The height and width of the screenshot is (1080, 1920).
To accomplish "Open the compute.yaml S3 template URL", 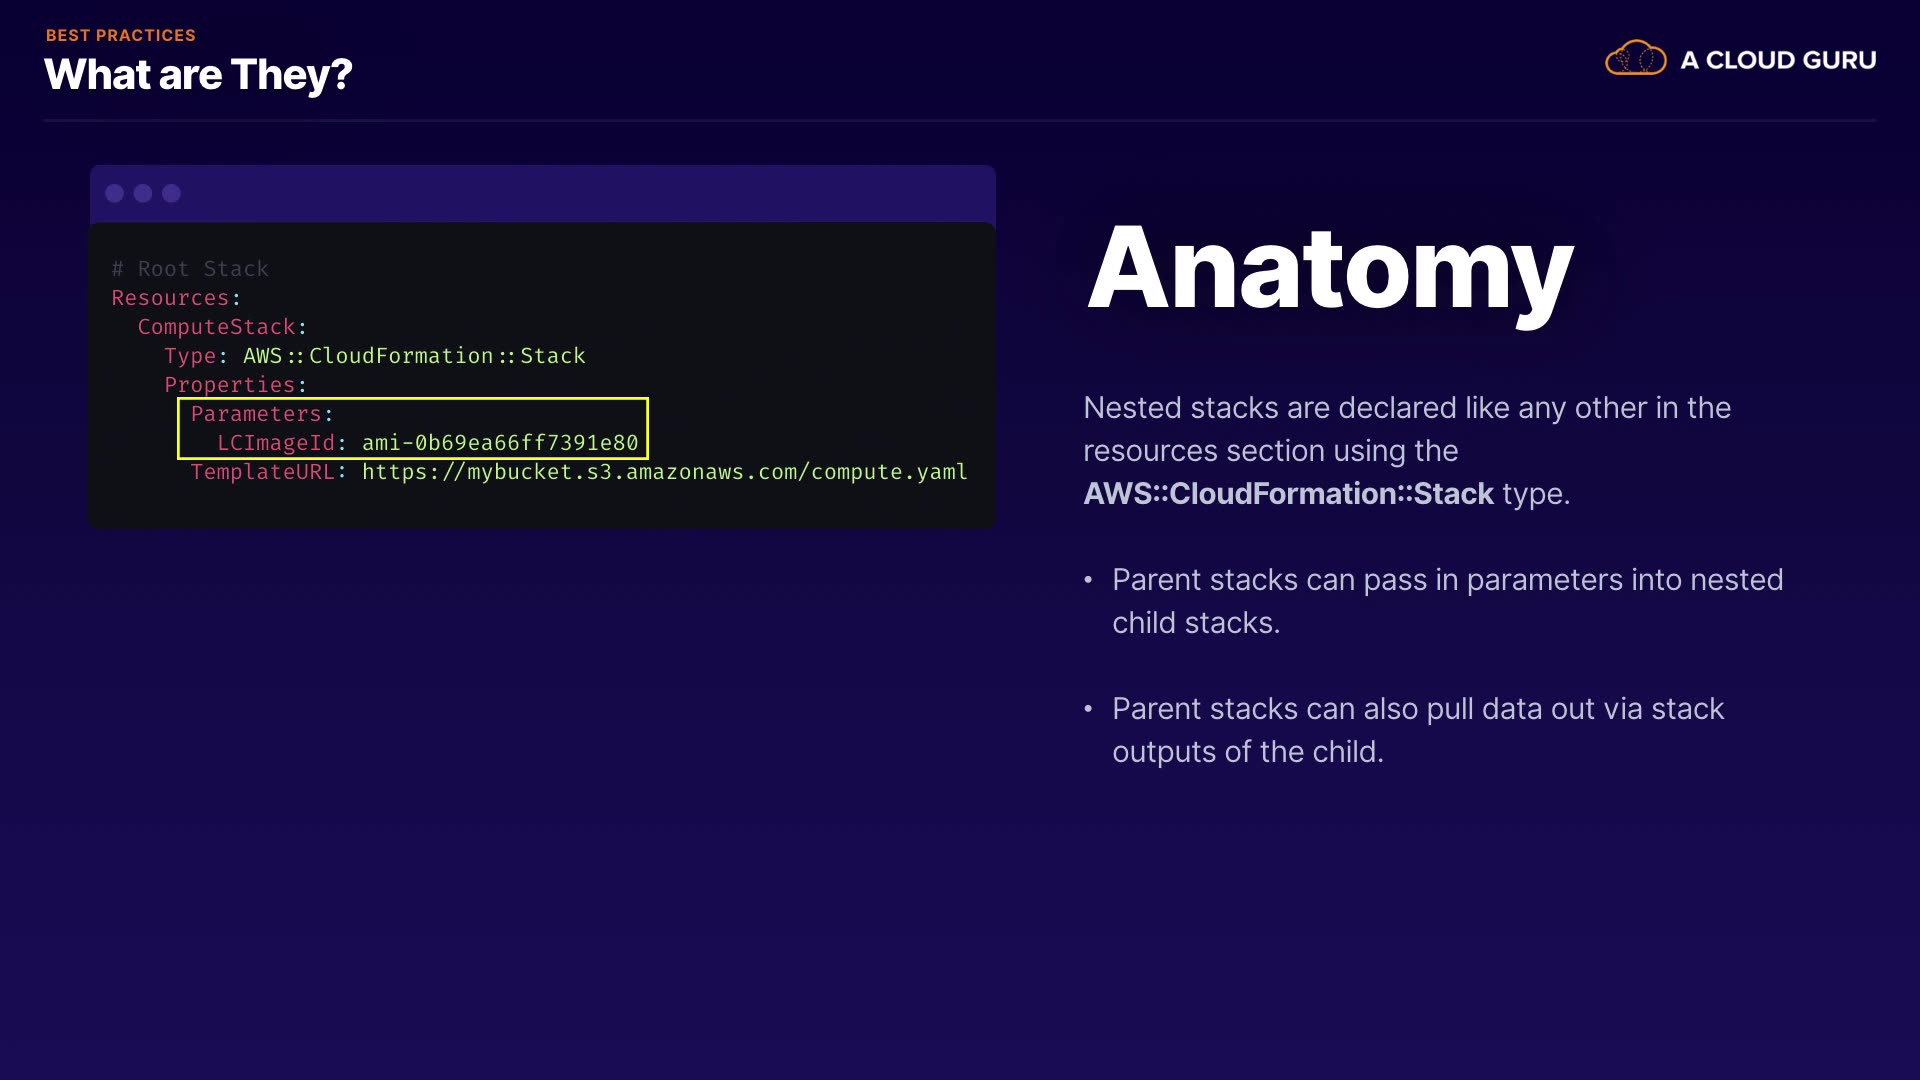I will point(664,472).
